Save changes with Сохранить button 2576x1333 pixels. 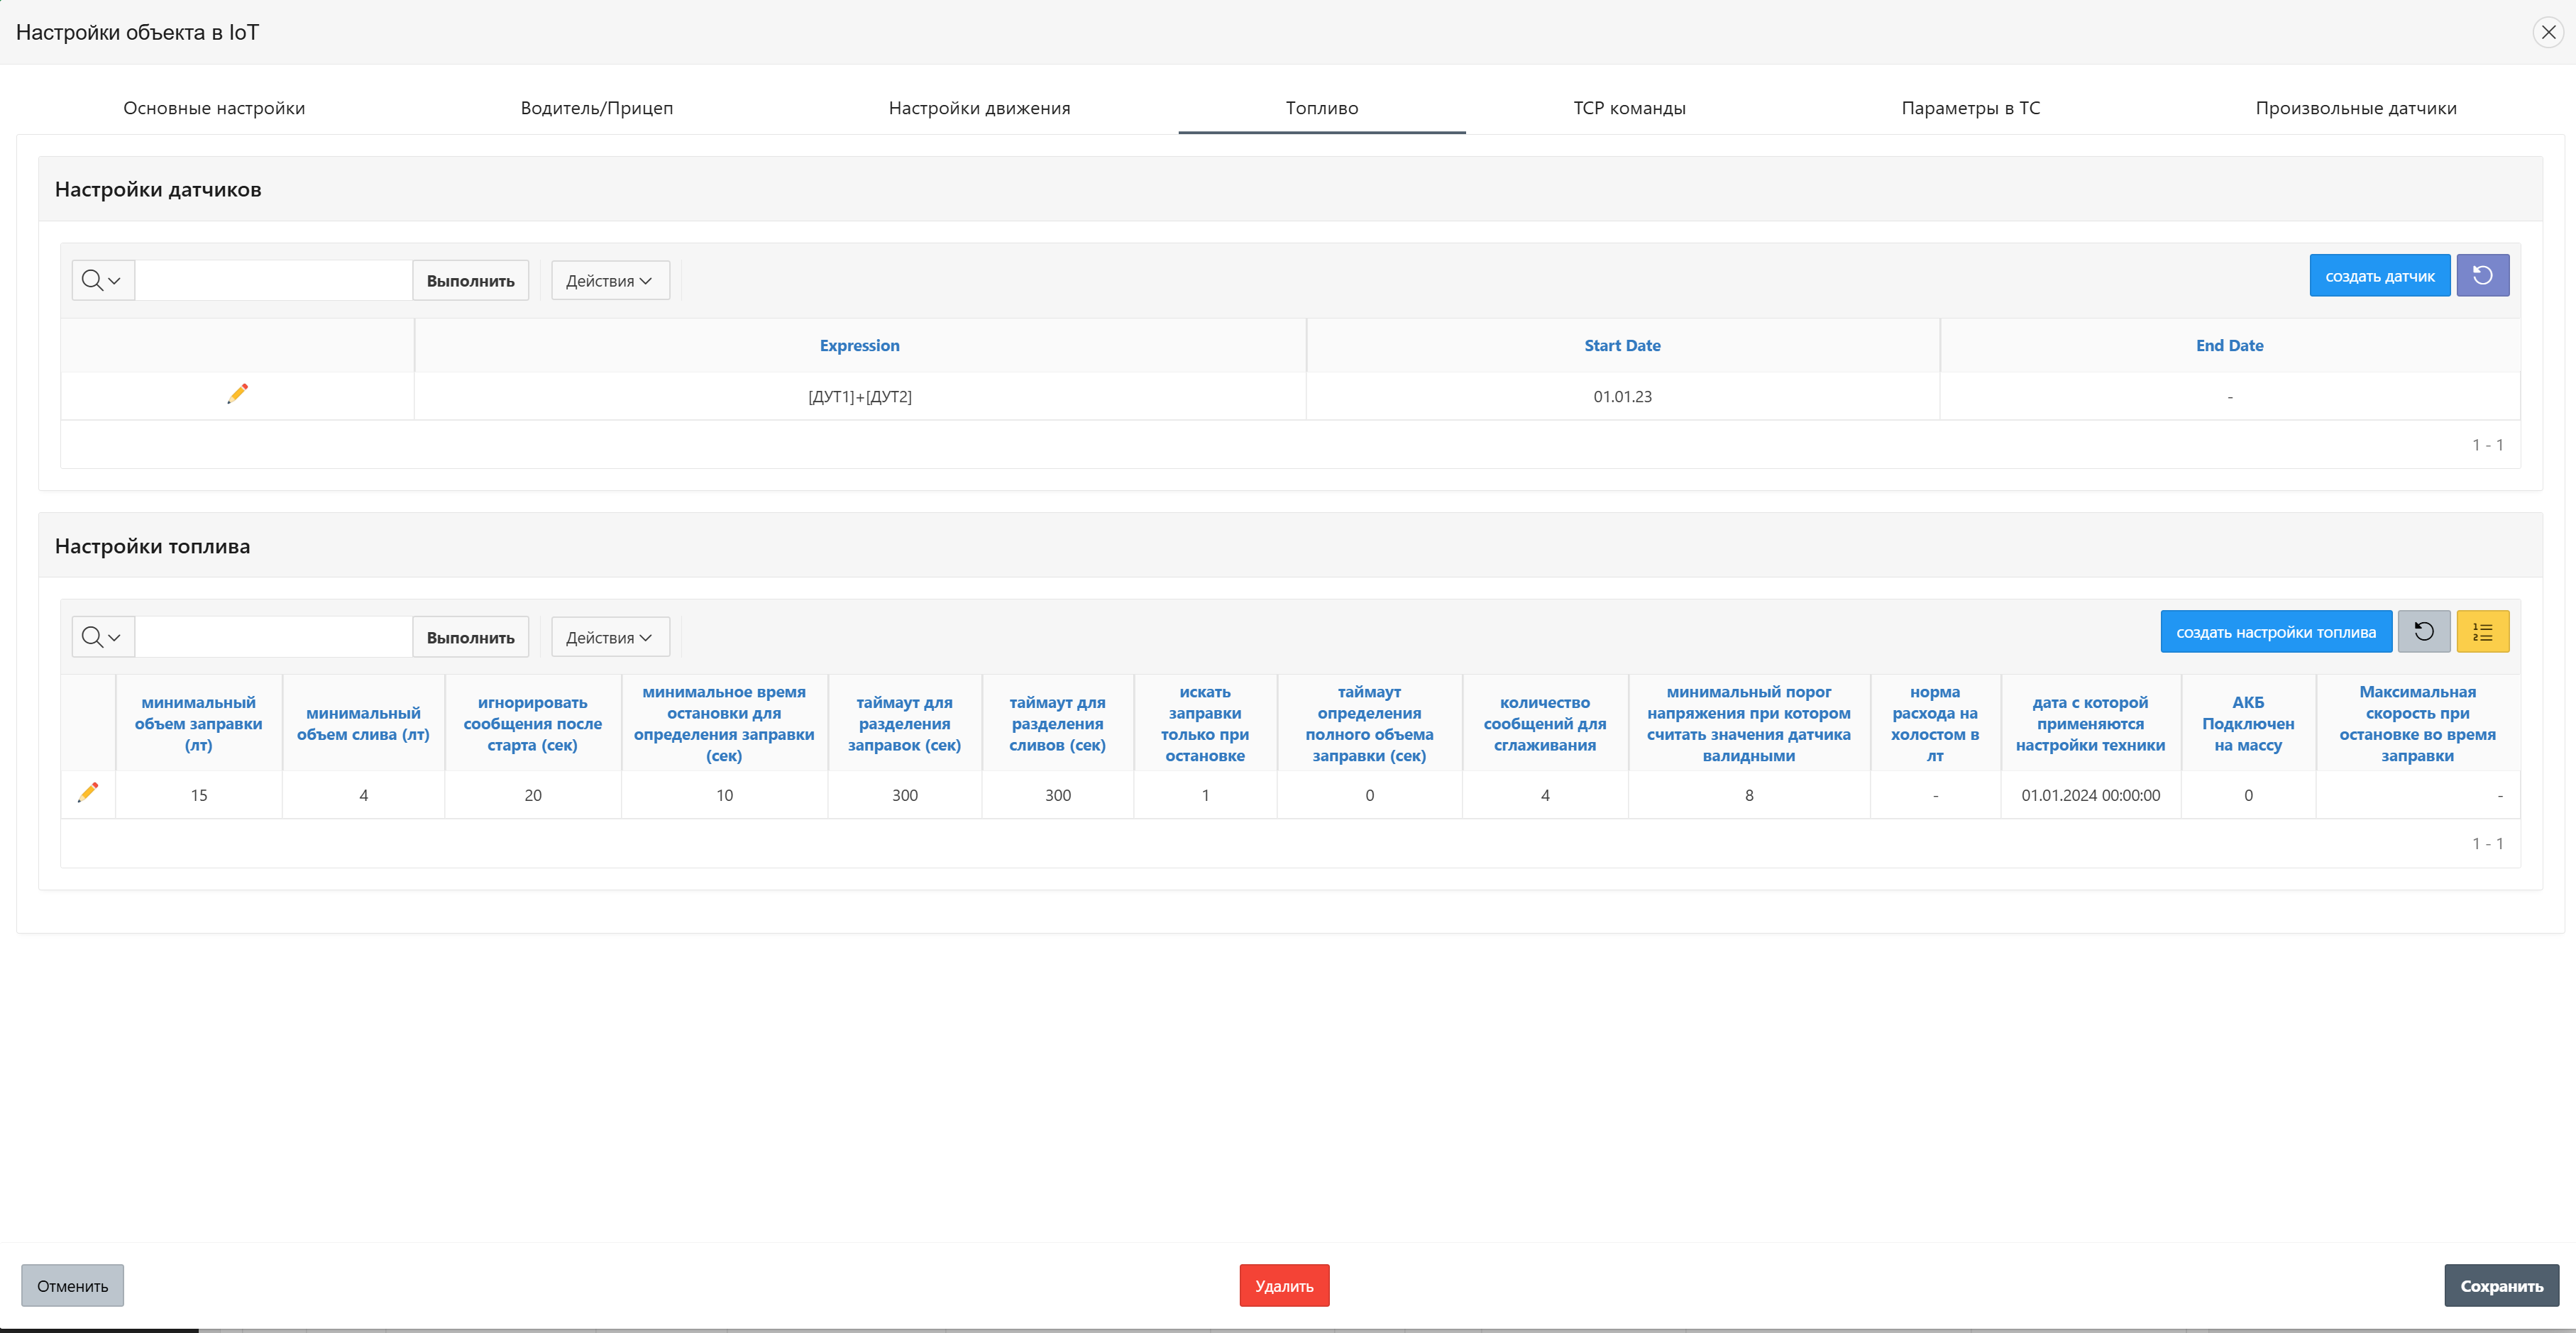[2501, 1286]
